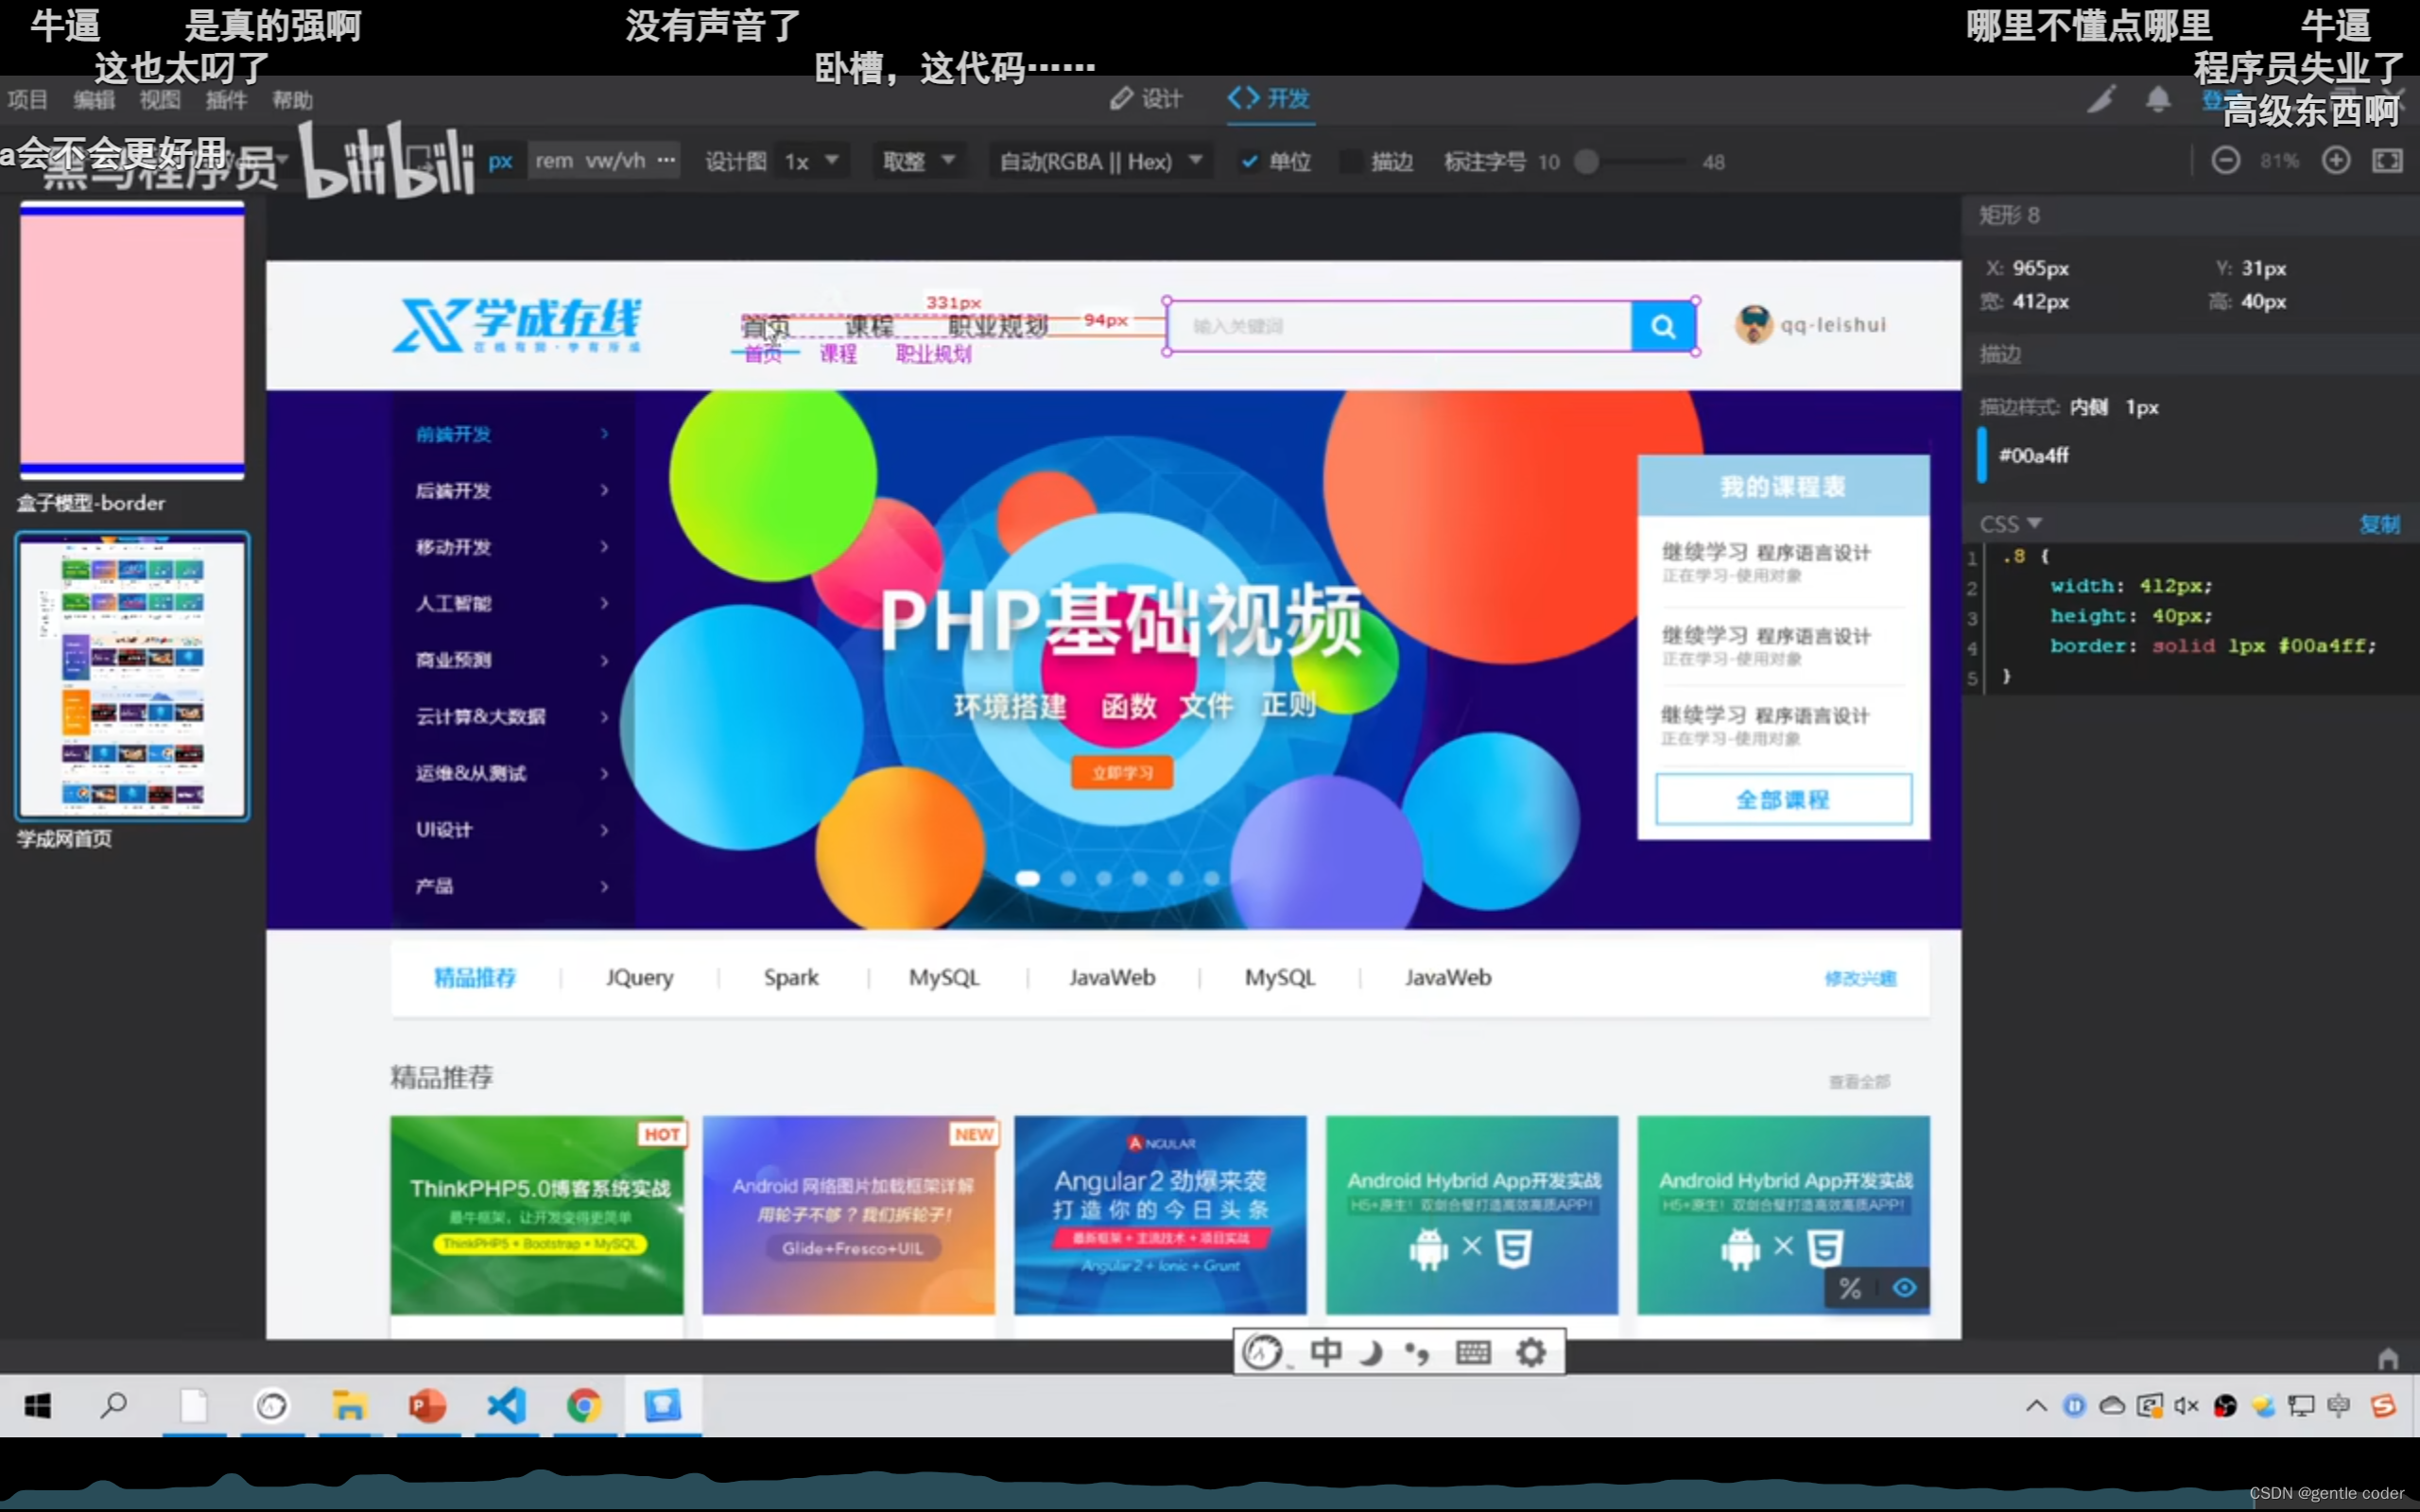
Task: Open Chrome from the taskbar
Action: coord(584,1406)
